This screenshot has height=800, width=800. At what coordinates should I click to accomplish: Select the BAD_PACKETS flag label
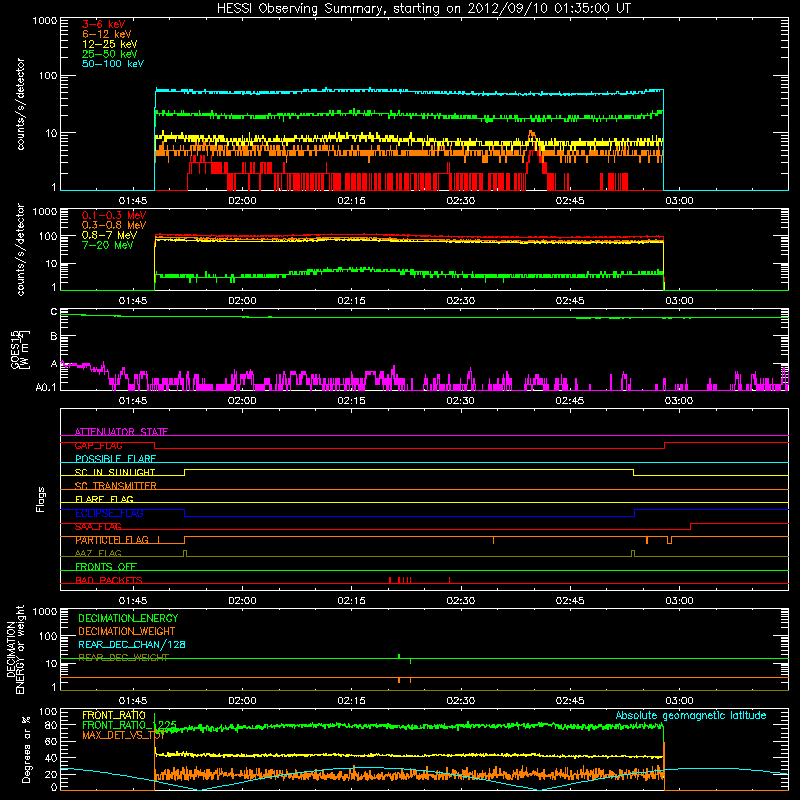tap(109, 580)
